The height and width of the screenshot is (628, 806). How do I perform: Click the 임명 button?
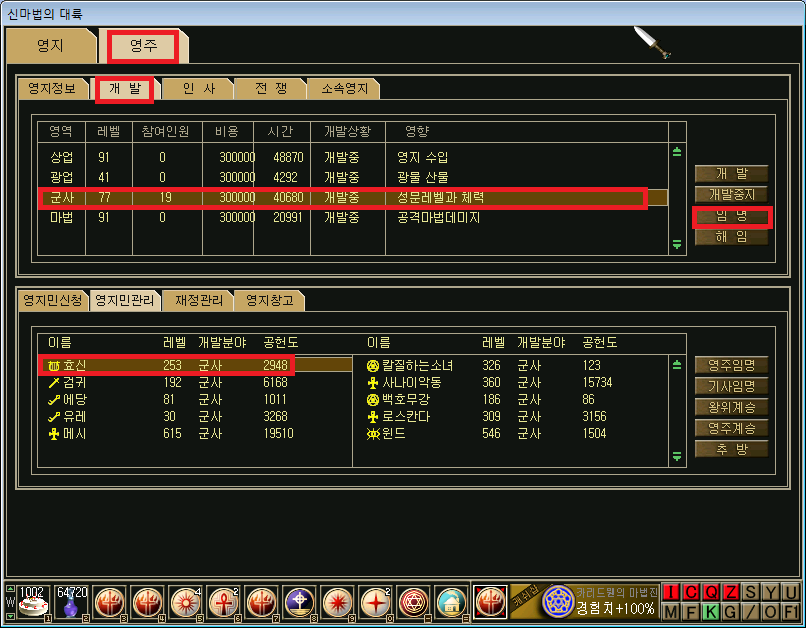731,216
